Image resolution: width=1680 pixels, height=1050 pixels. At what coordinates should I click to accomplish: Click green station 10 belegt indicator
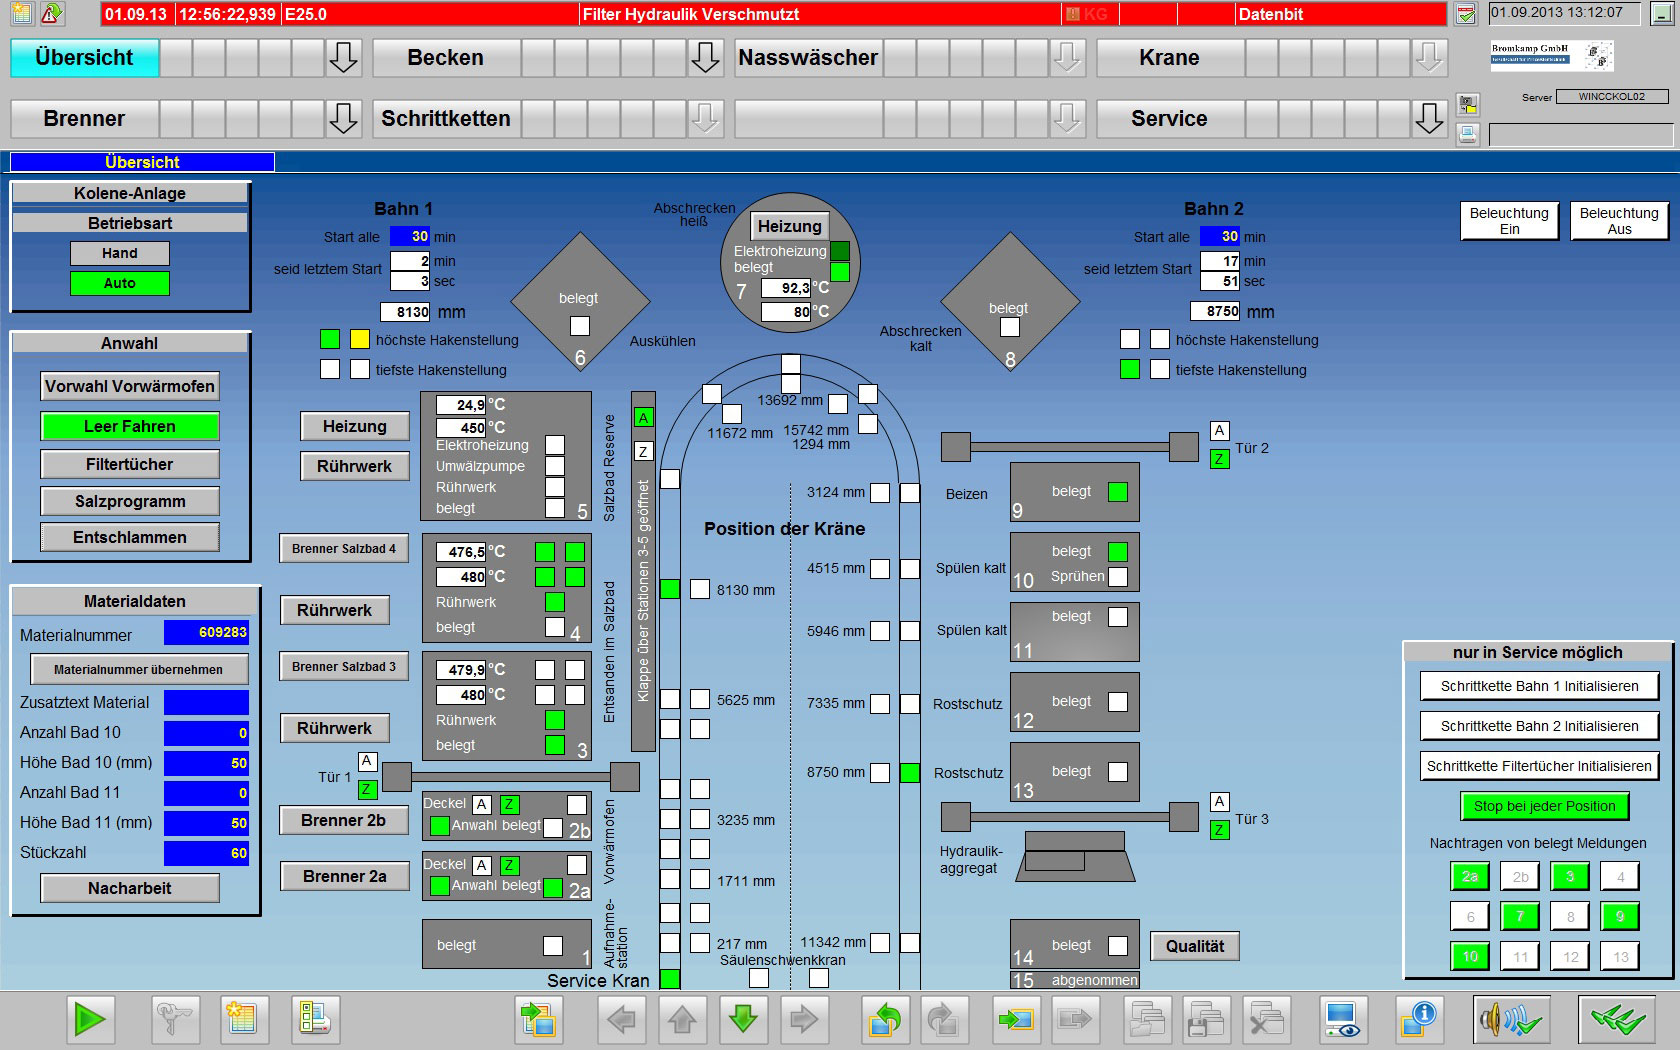click(x=1118, y=551)
